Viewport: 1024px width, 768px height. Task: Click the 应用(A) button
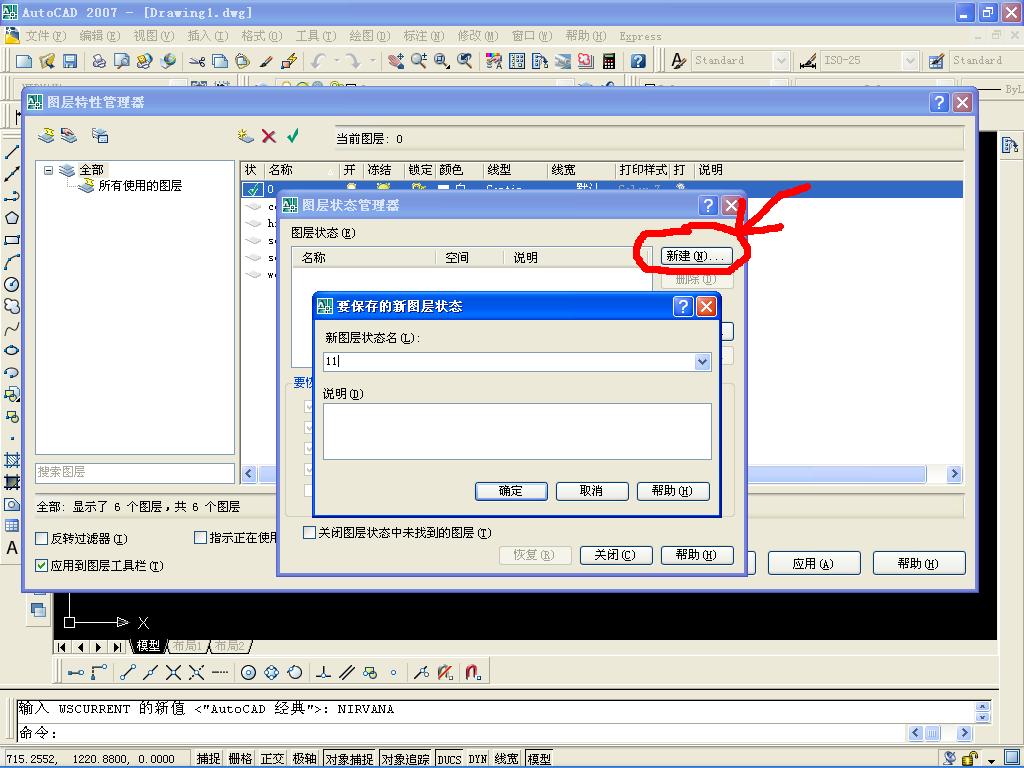814,564
